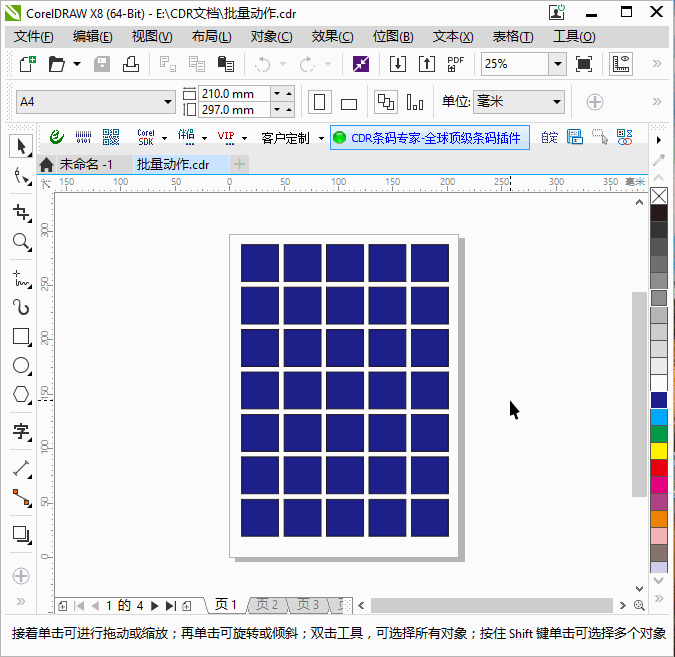Image resolution: width=675 pixels, height=657 pixels.
Task: Open the zoom level 25% dropdown
Action: tap(557, 64)
